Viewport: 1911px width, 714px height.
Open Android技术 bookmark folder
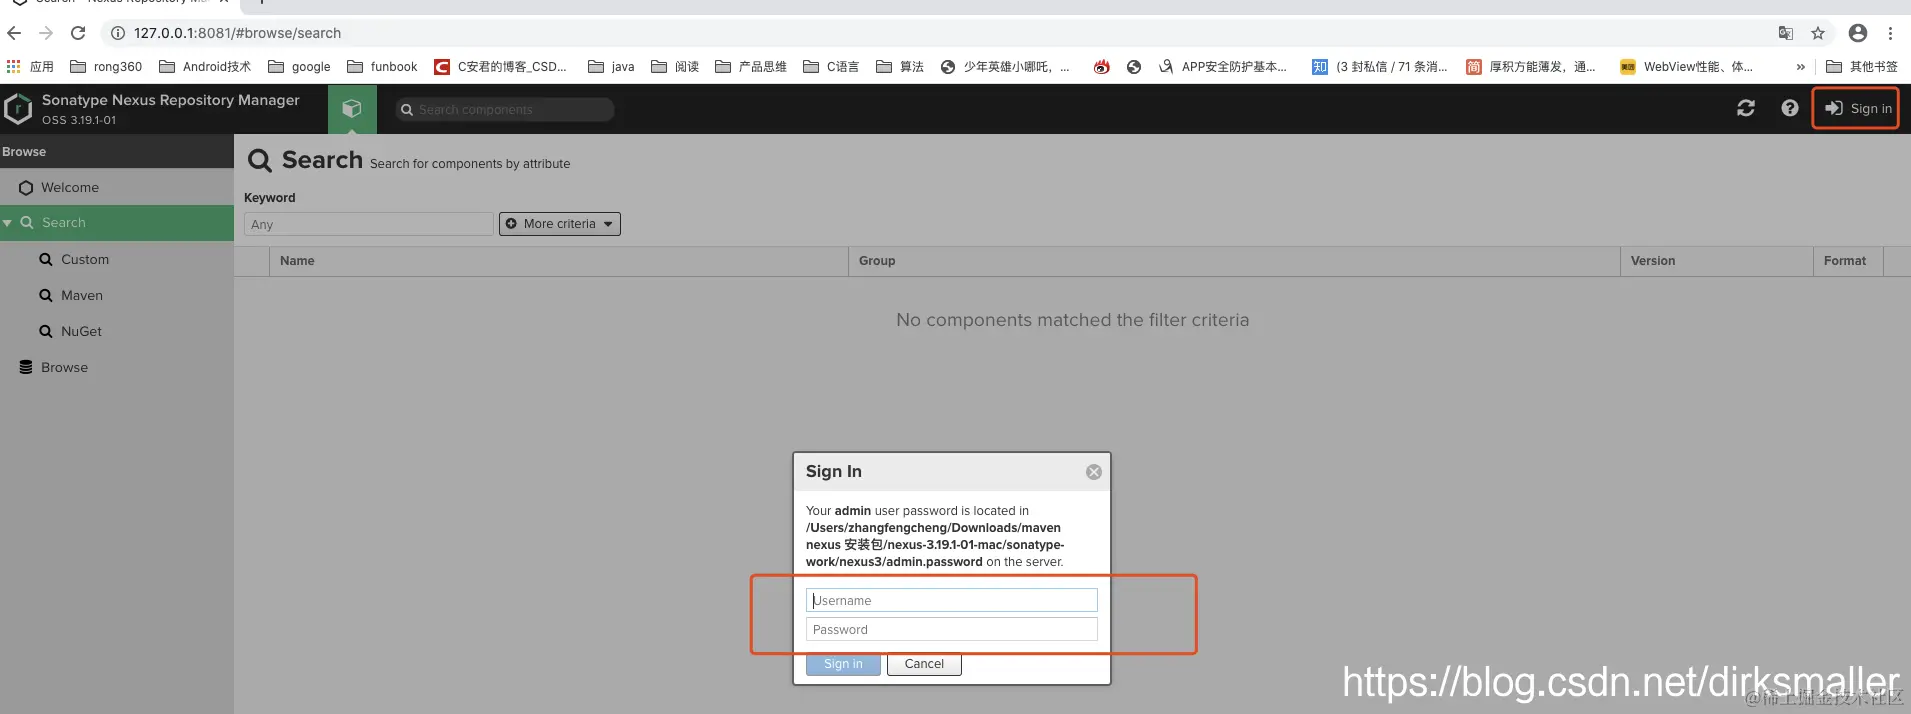(x=205, y=67)
